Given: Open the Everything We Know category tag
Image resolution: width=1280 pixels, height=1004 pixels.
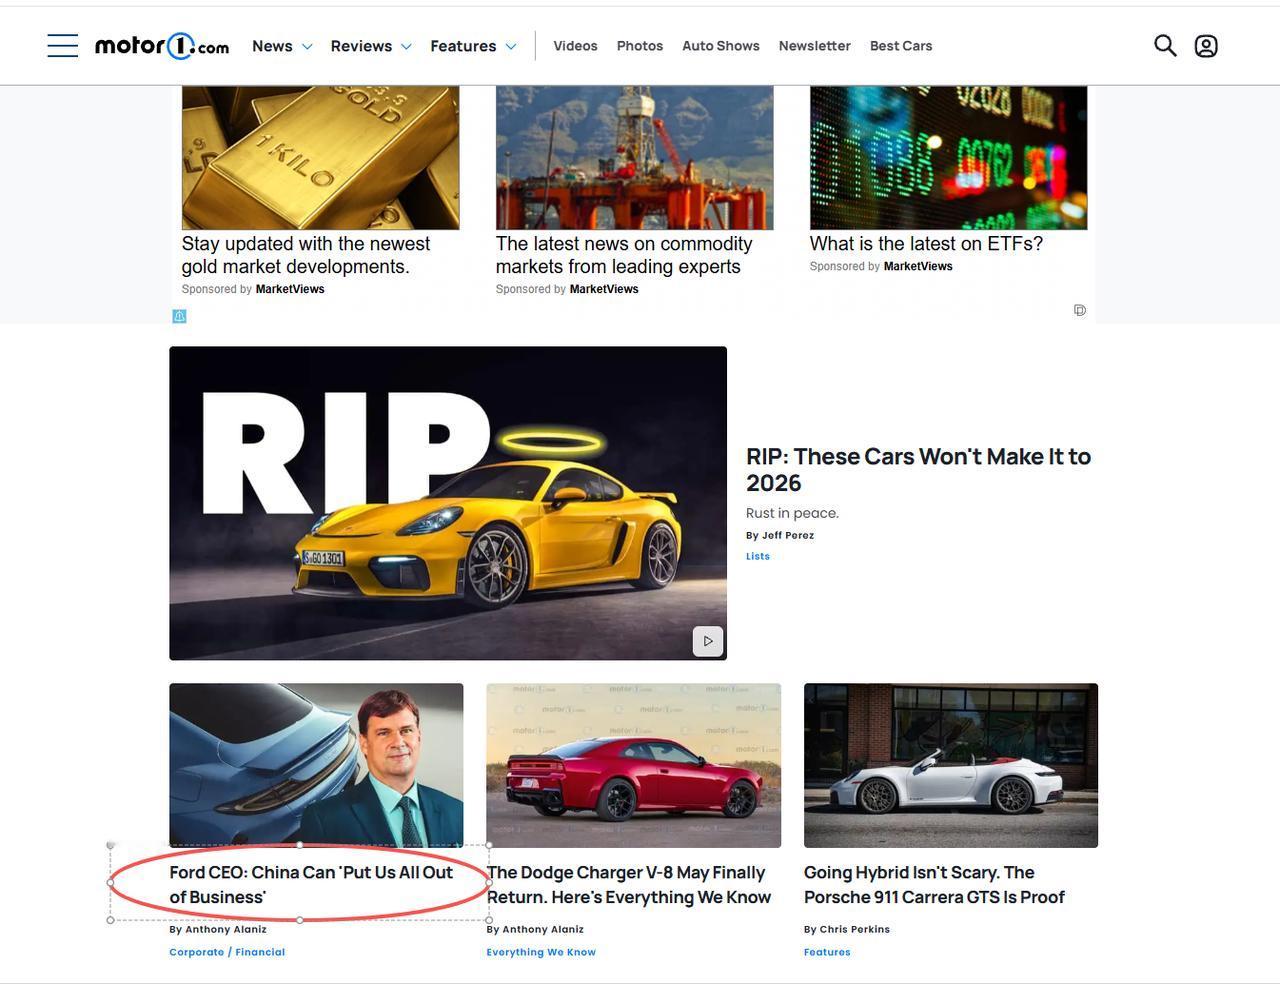Looking at the screenshot, I should click(x=541, y=952).
